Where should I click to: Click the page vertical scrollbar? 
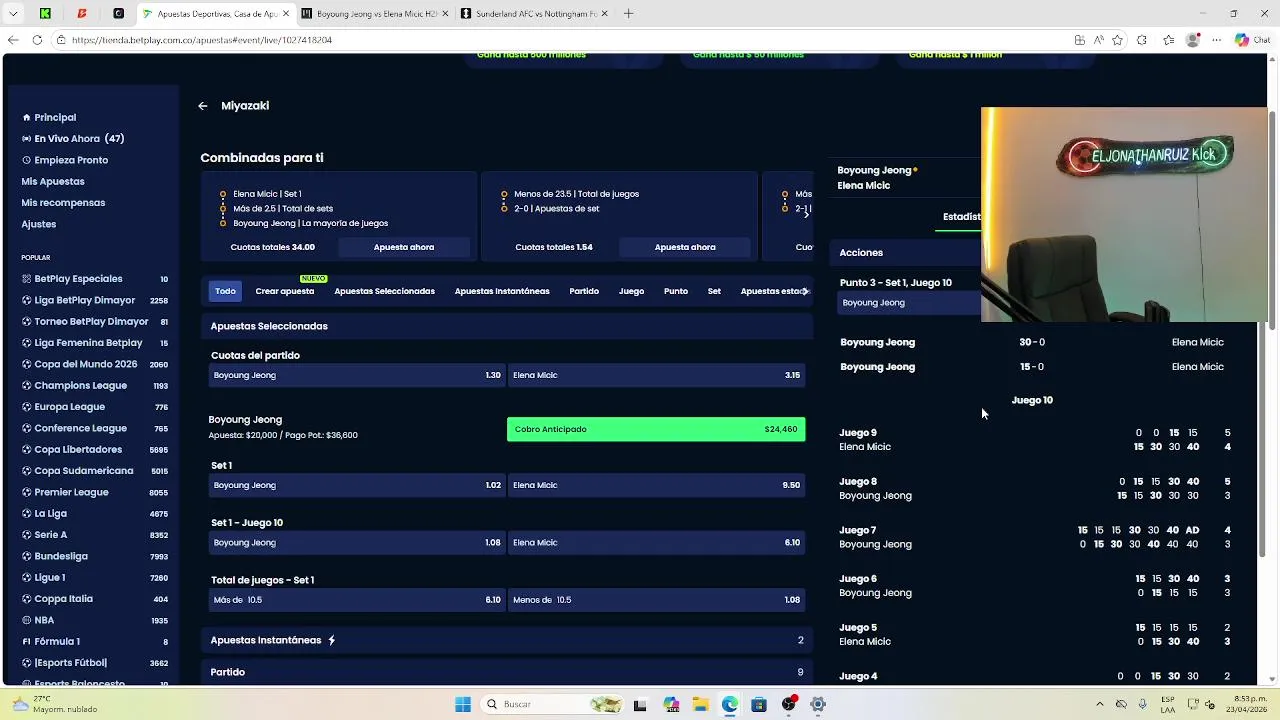click(x=1272, y=218)
